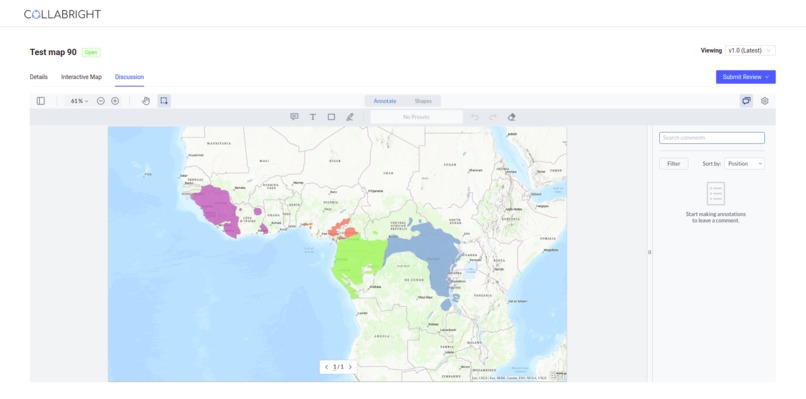Click the Search comments field
This screenshot has height=399, width=806.
(x=712, y=138)
